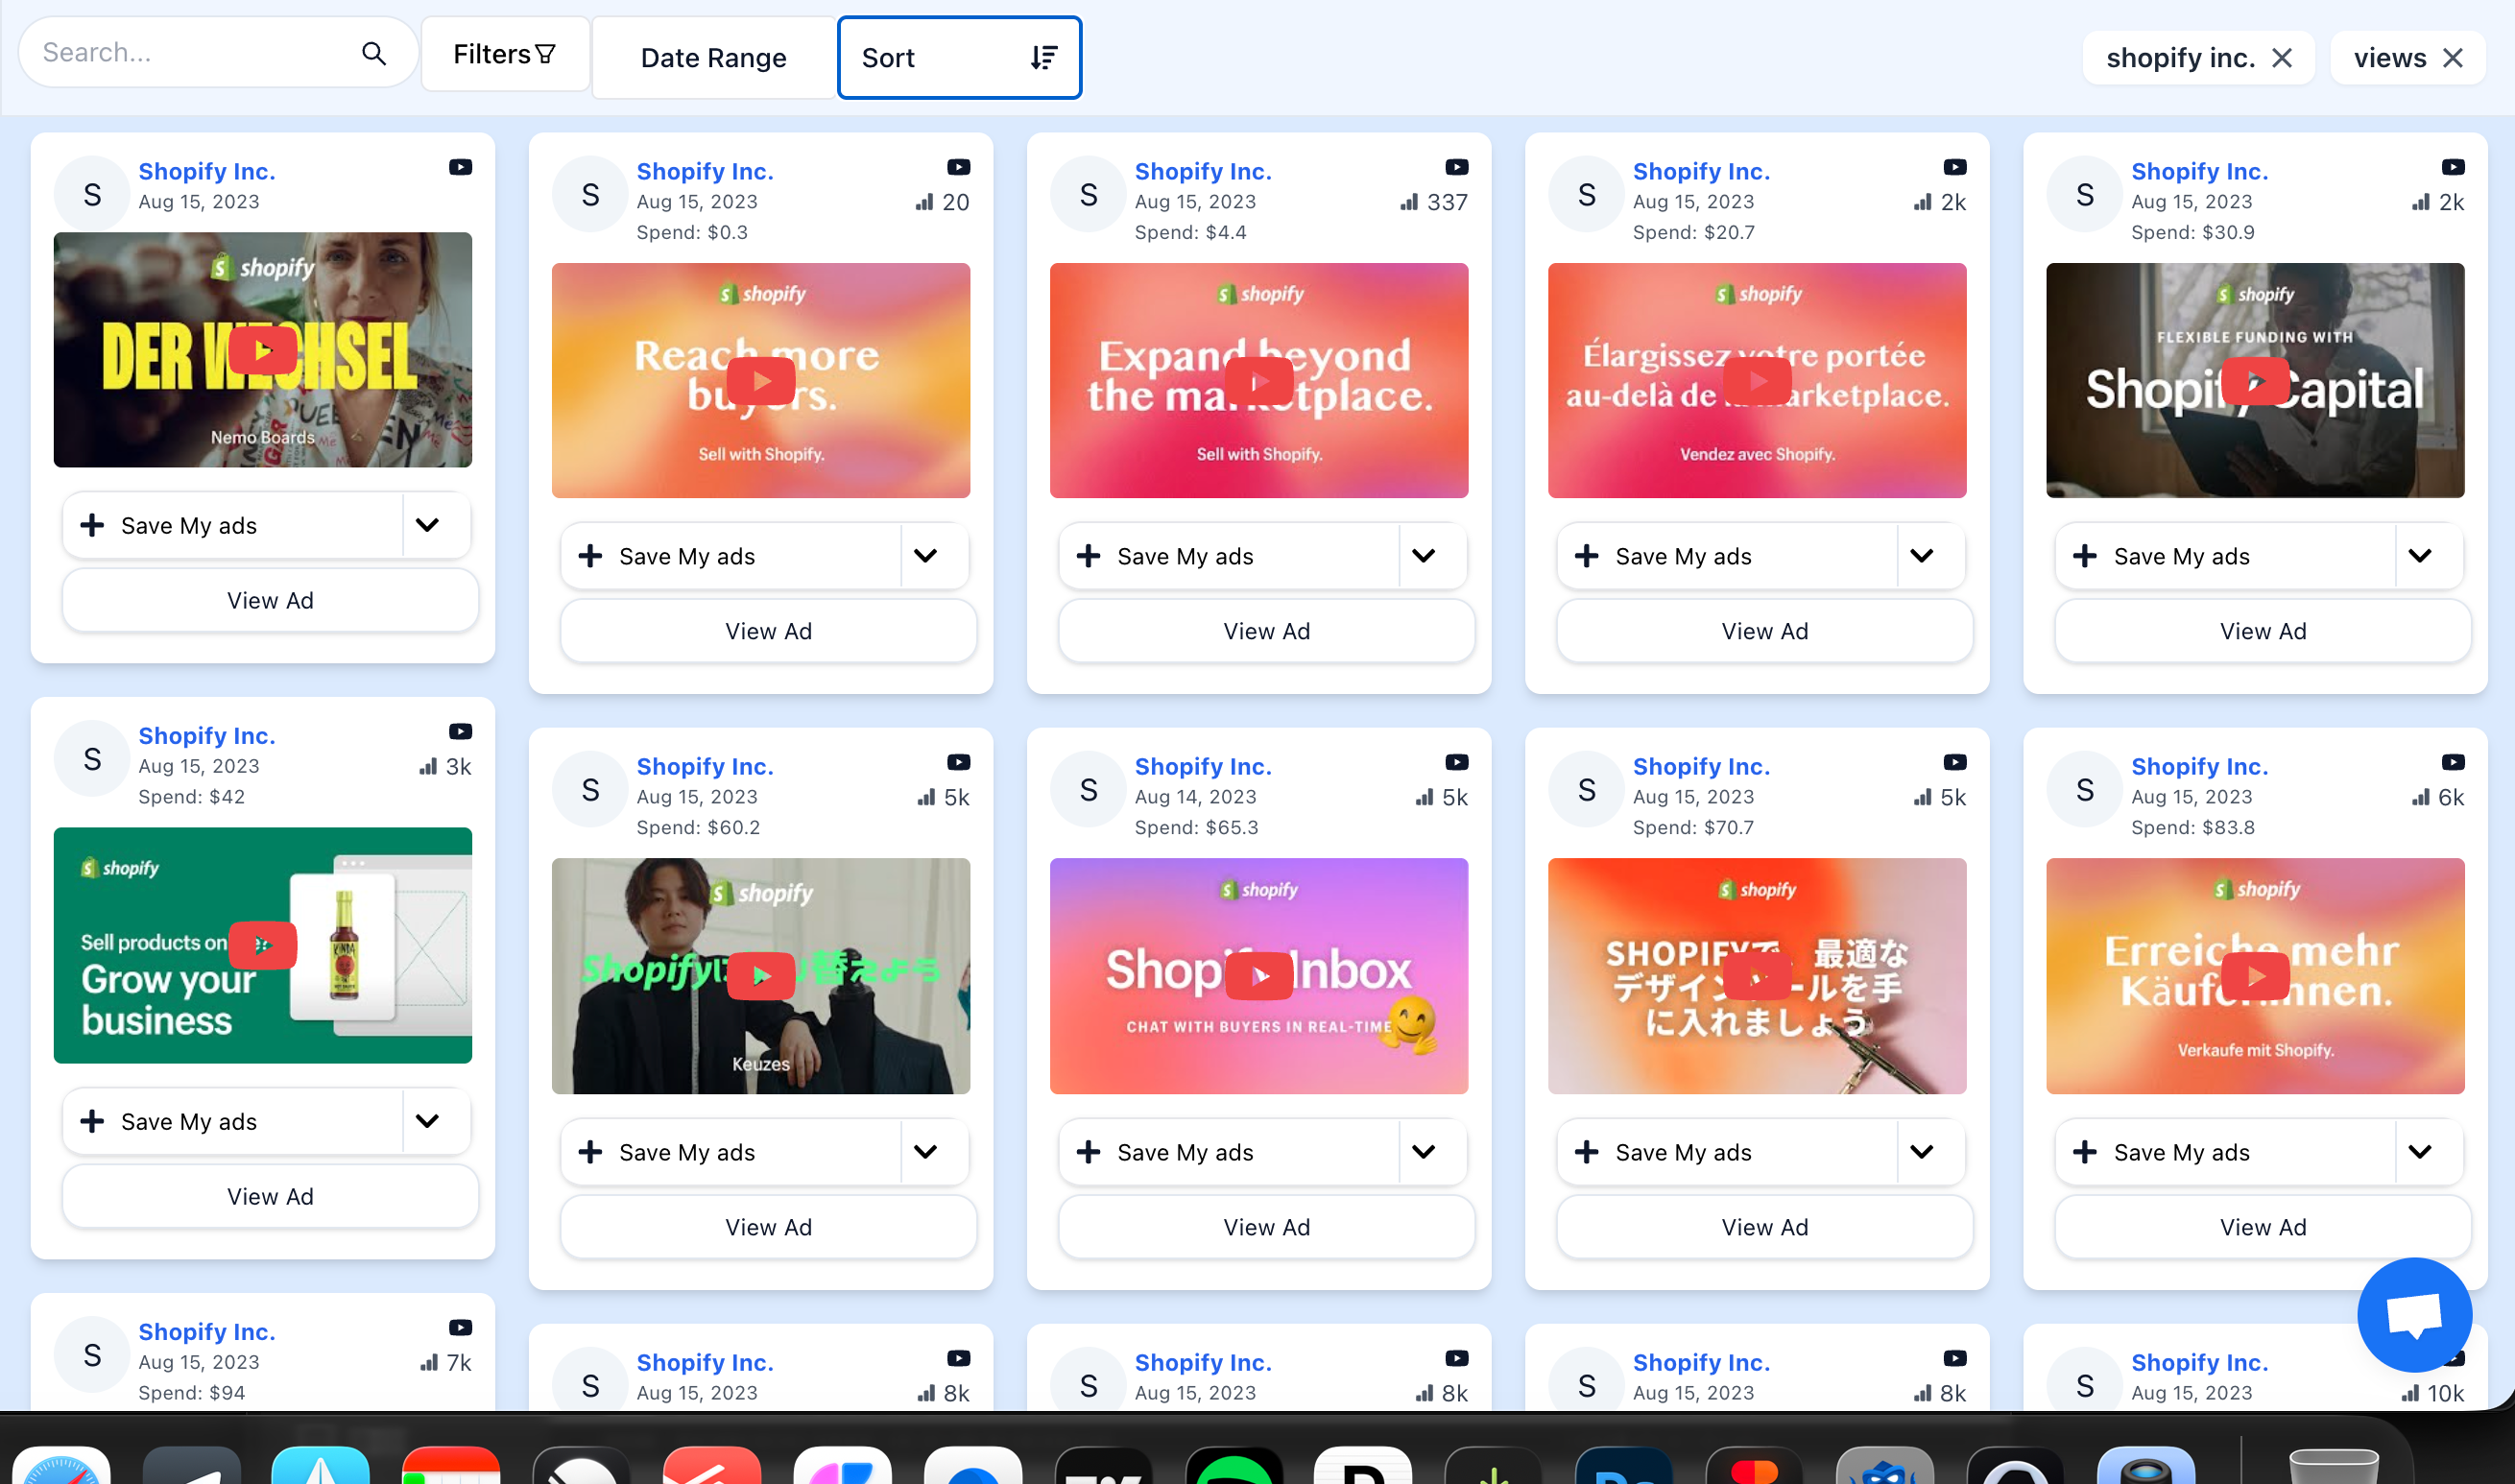Play the 'Reach more buyers' video

point(761,381)
